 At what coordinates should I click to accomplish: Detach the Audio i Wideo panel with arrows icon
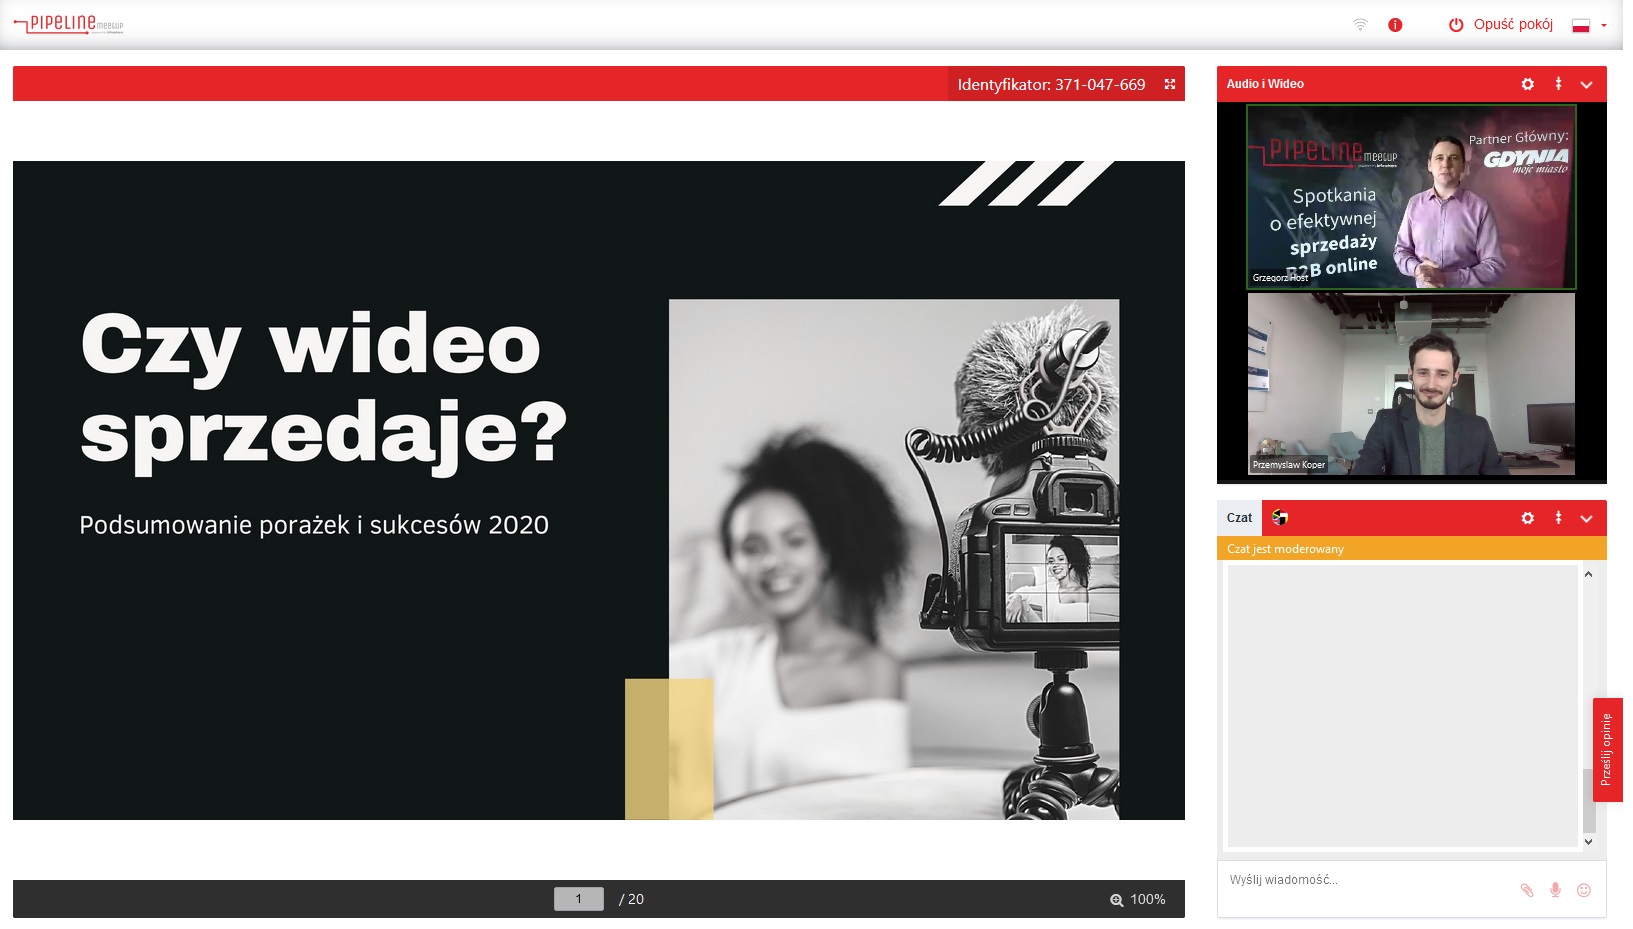(1557, 84)
